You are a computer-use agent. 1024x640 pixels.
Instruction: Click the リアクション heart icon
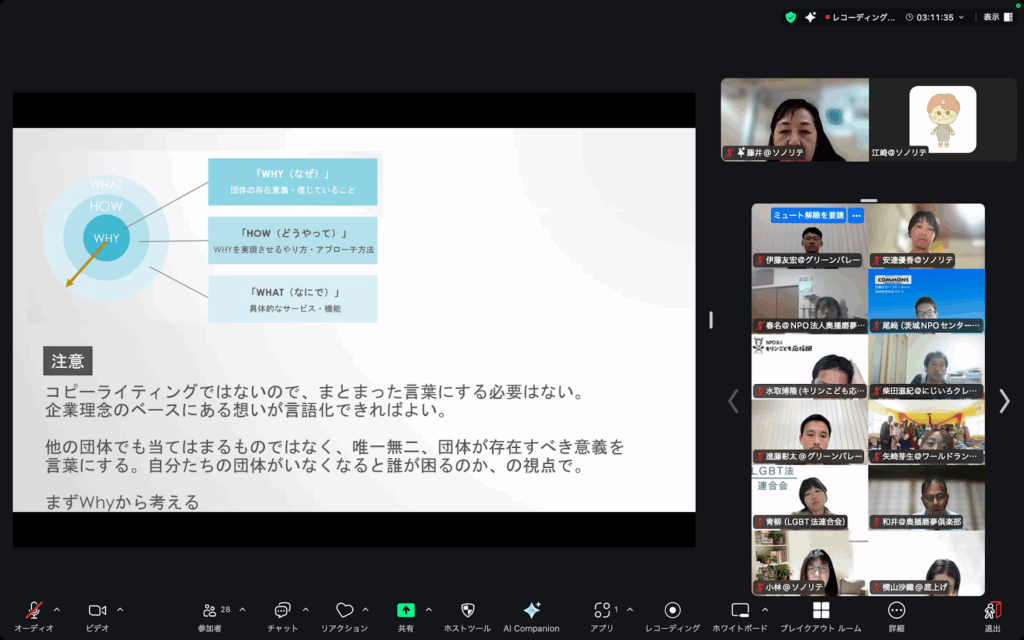pyautogui.click(x=344, y=611)
